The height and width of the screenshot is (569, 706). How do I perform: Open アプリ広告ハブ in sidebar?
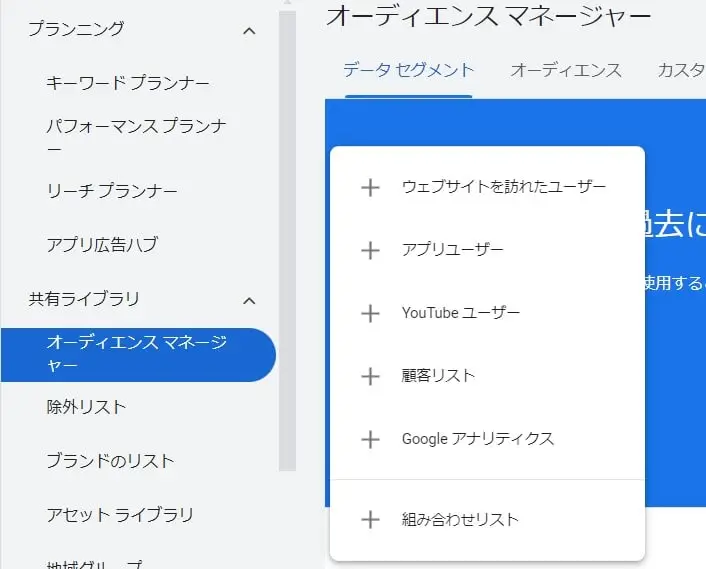click(x=102, y=245)
